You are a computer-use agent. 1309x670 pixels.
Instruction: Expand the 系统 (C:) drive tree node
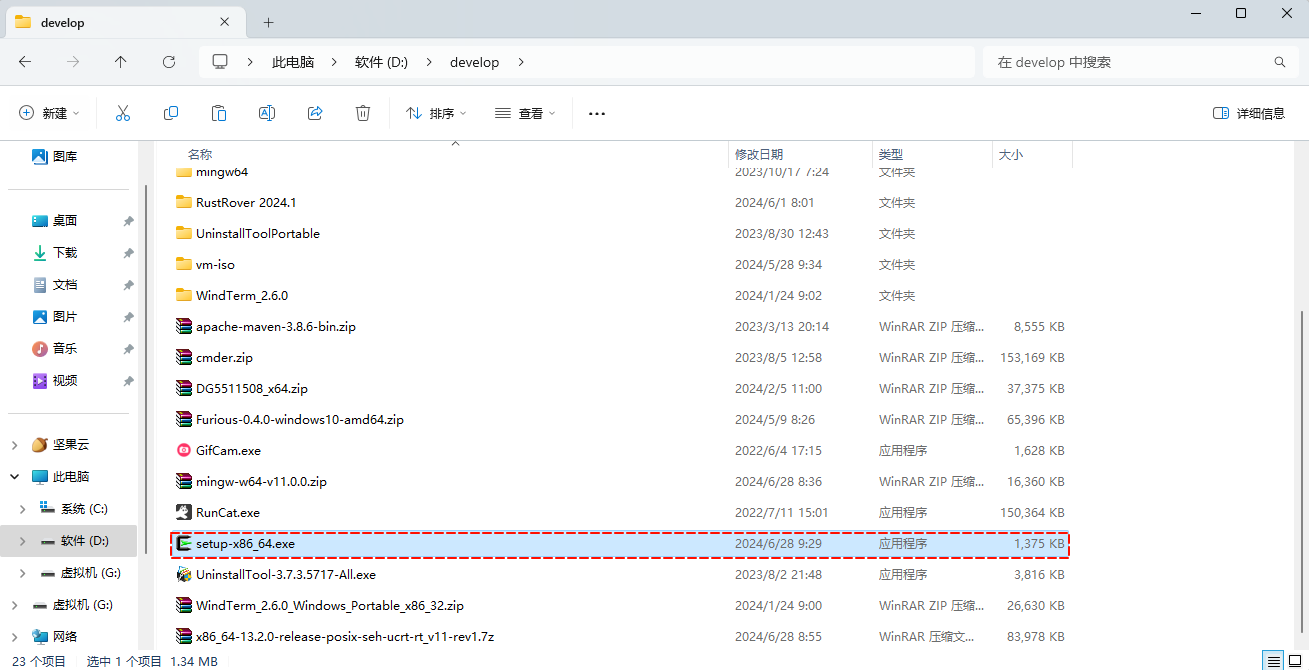[x=22, y=509]
